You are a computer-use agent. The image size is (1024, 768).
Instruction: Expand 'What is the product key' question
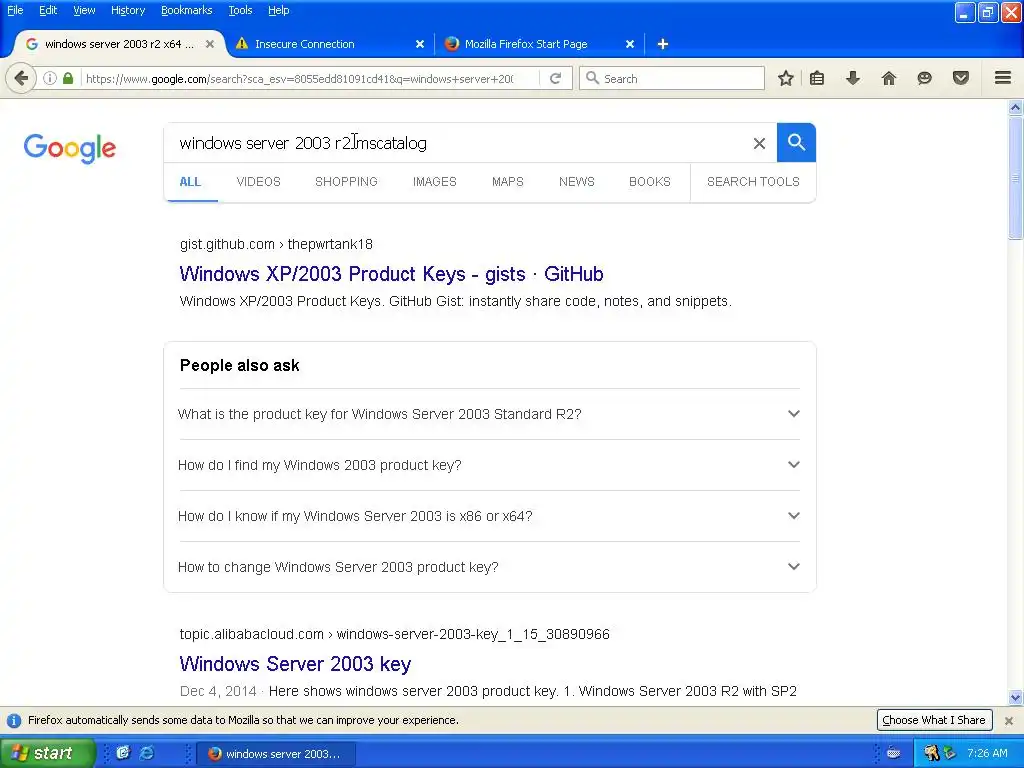(489, 414)
